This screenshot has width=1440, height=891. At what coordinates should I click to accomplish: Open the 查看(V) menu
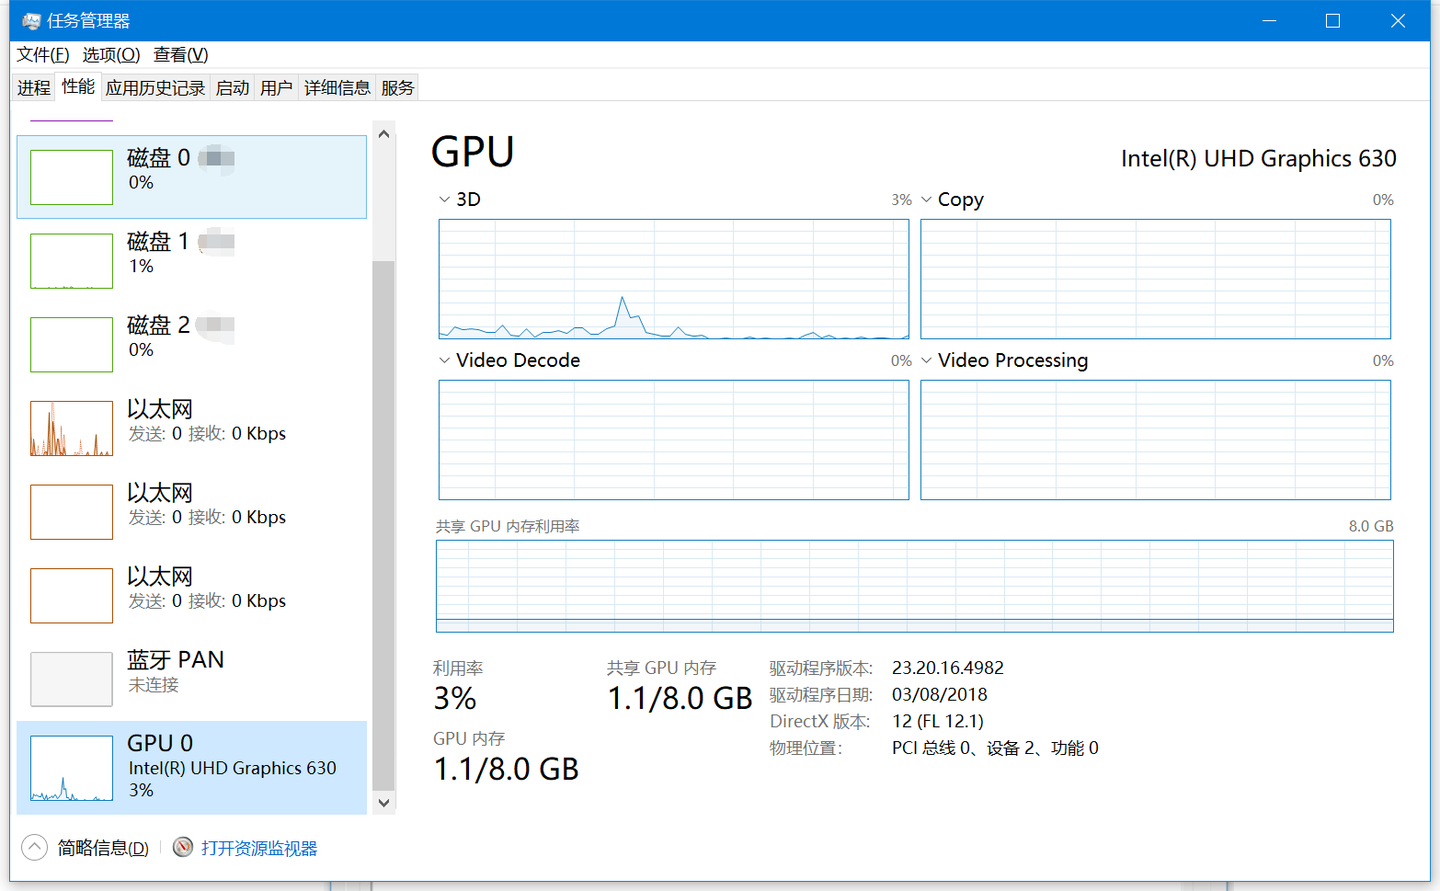(x=180, y=55)
